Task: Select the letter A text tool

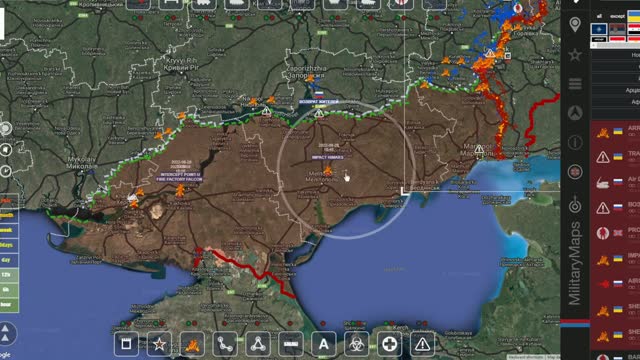Action: [x=324, y=344]
